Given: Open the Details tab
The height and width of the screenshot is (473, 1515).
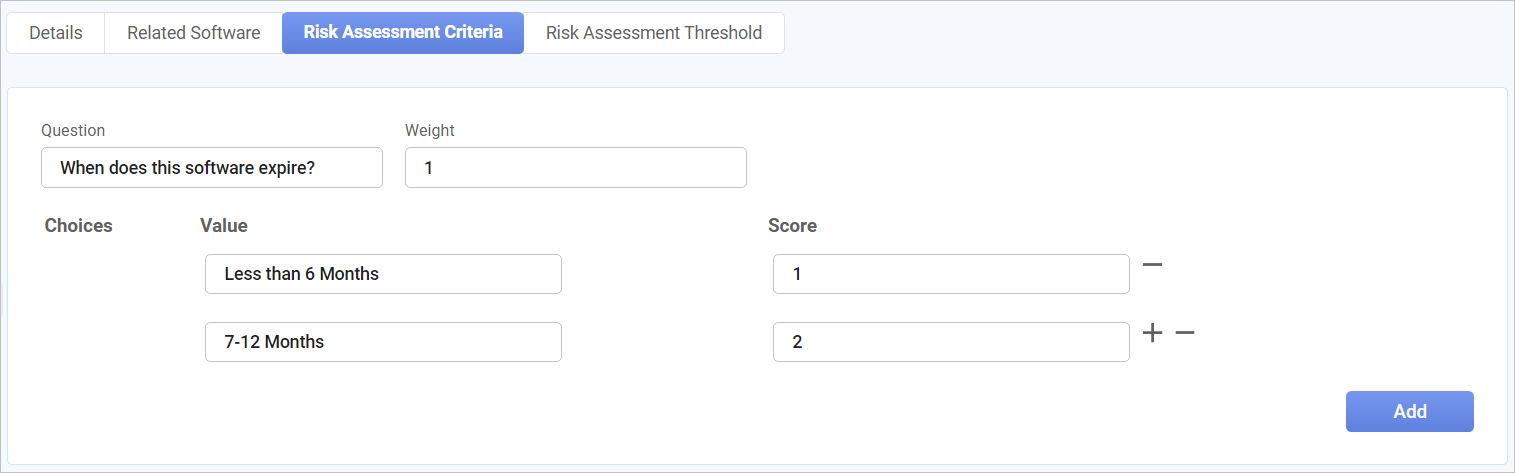Looking at the screenshot, I should tap(56, 33).
